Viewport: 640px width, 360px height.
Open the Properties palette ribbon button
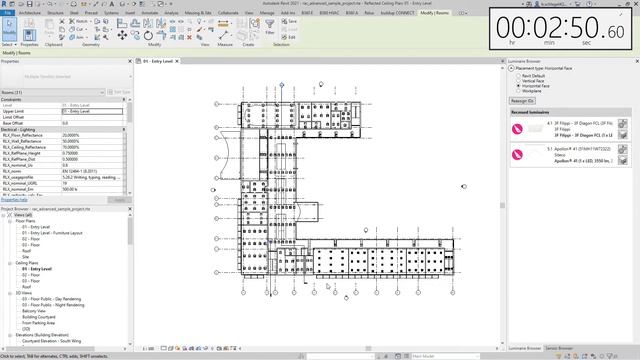click(x=29, y=35)
